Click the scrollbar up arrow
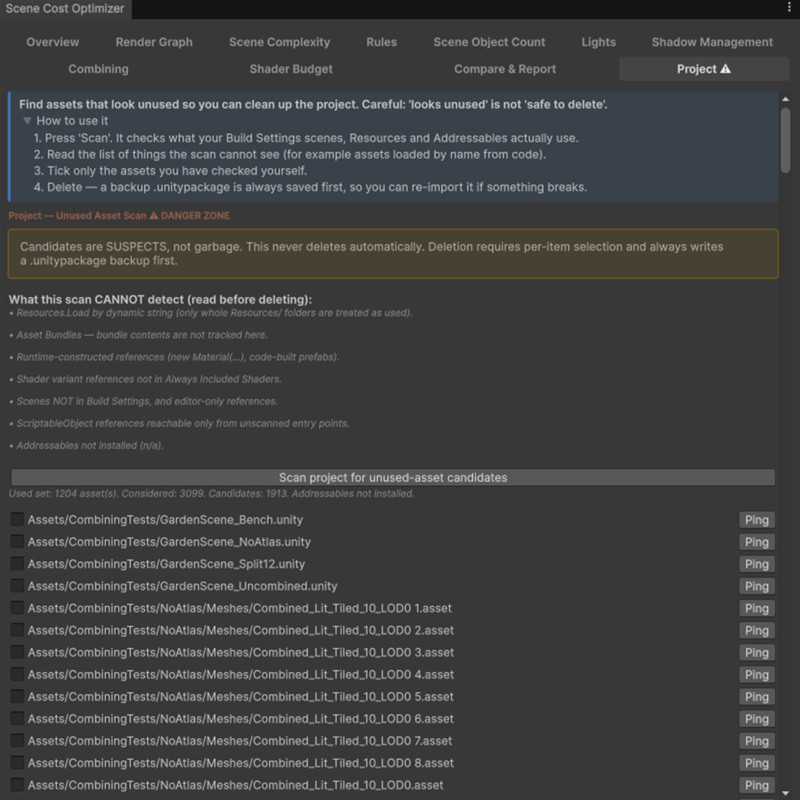800x800 pixels. [786, 99]
